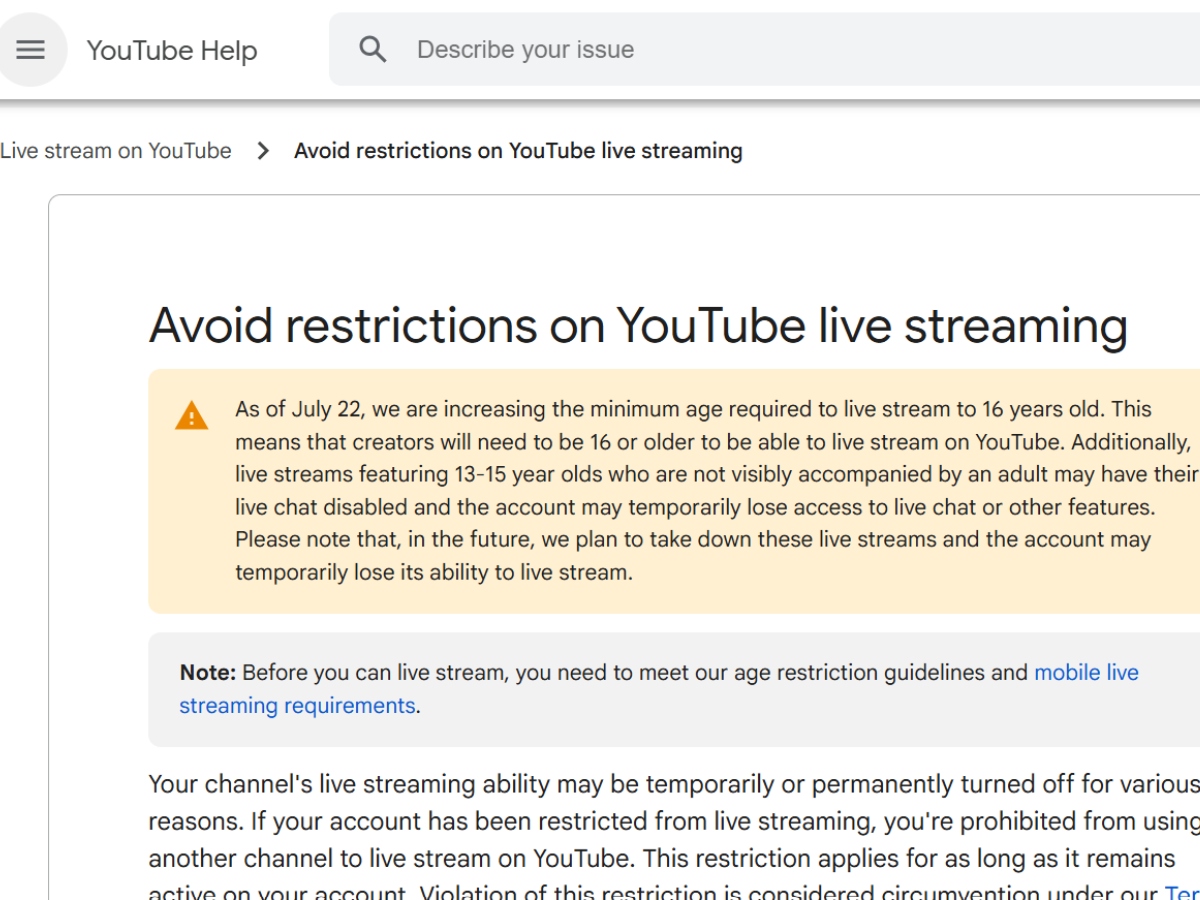Open 'Live stream on YouTube' breadcrumb

point(116,151)
